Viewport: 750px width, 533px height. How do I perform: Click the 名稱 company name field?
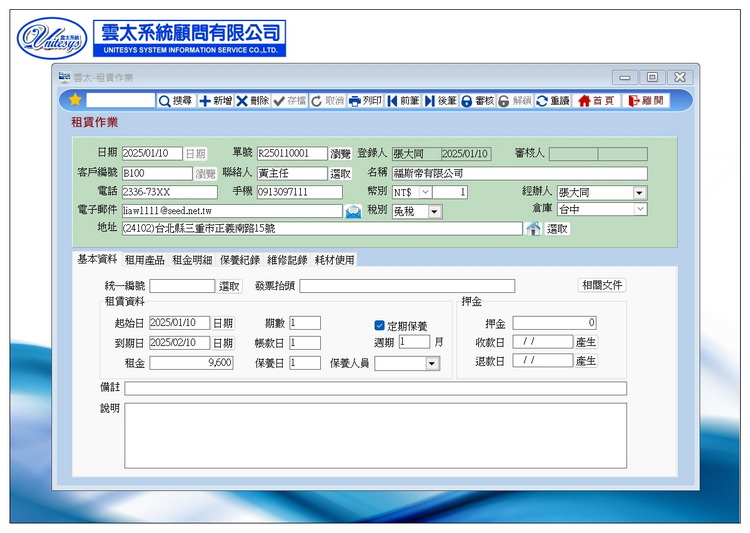coord(520,173)
